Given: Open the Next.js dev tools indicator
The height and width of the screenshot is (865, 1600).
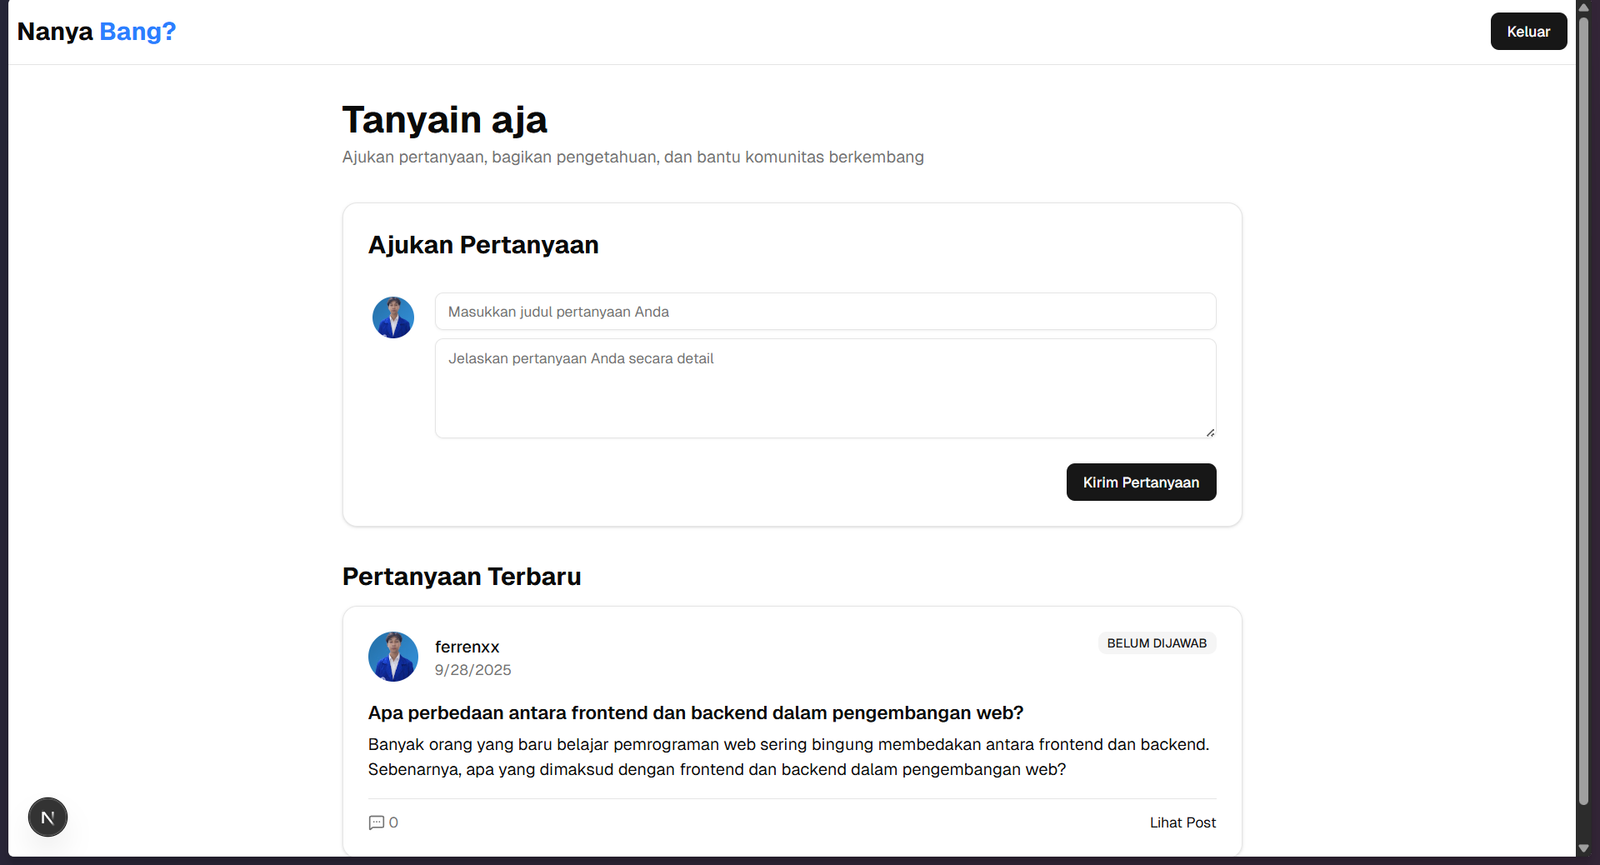Looking at the screenshot, I should tap(48, 817).
